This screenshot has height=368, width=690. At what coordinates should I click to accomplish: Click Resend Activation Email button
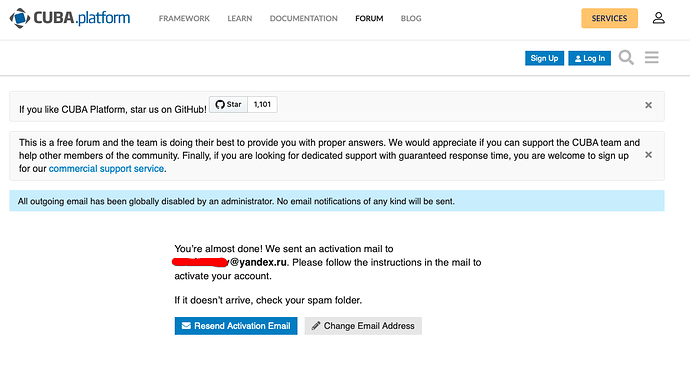236,326
